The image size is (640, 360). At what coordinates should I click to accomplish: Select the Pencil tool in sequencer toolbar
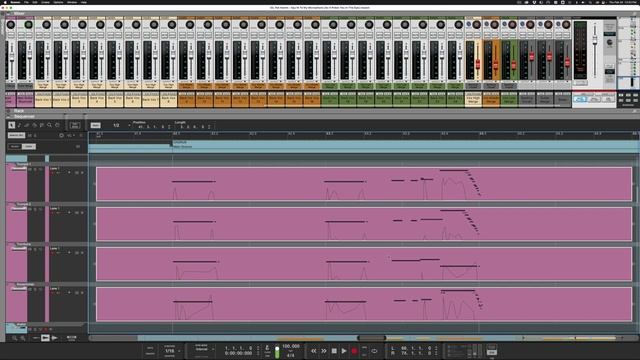click(x=19, y=125)
